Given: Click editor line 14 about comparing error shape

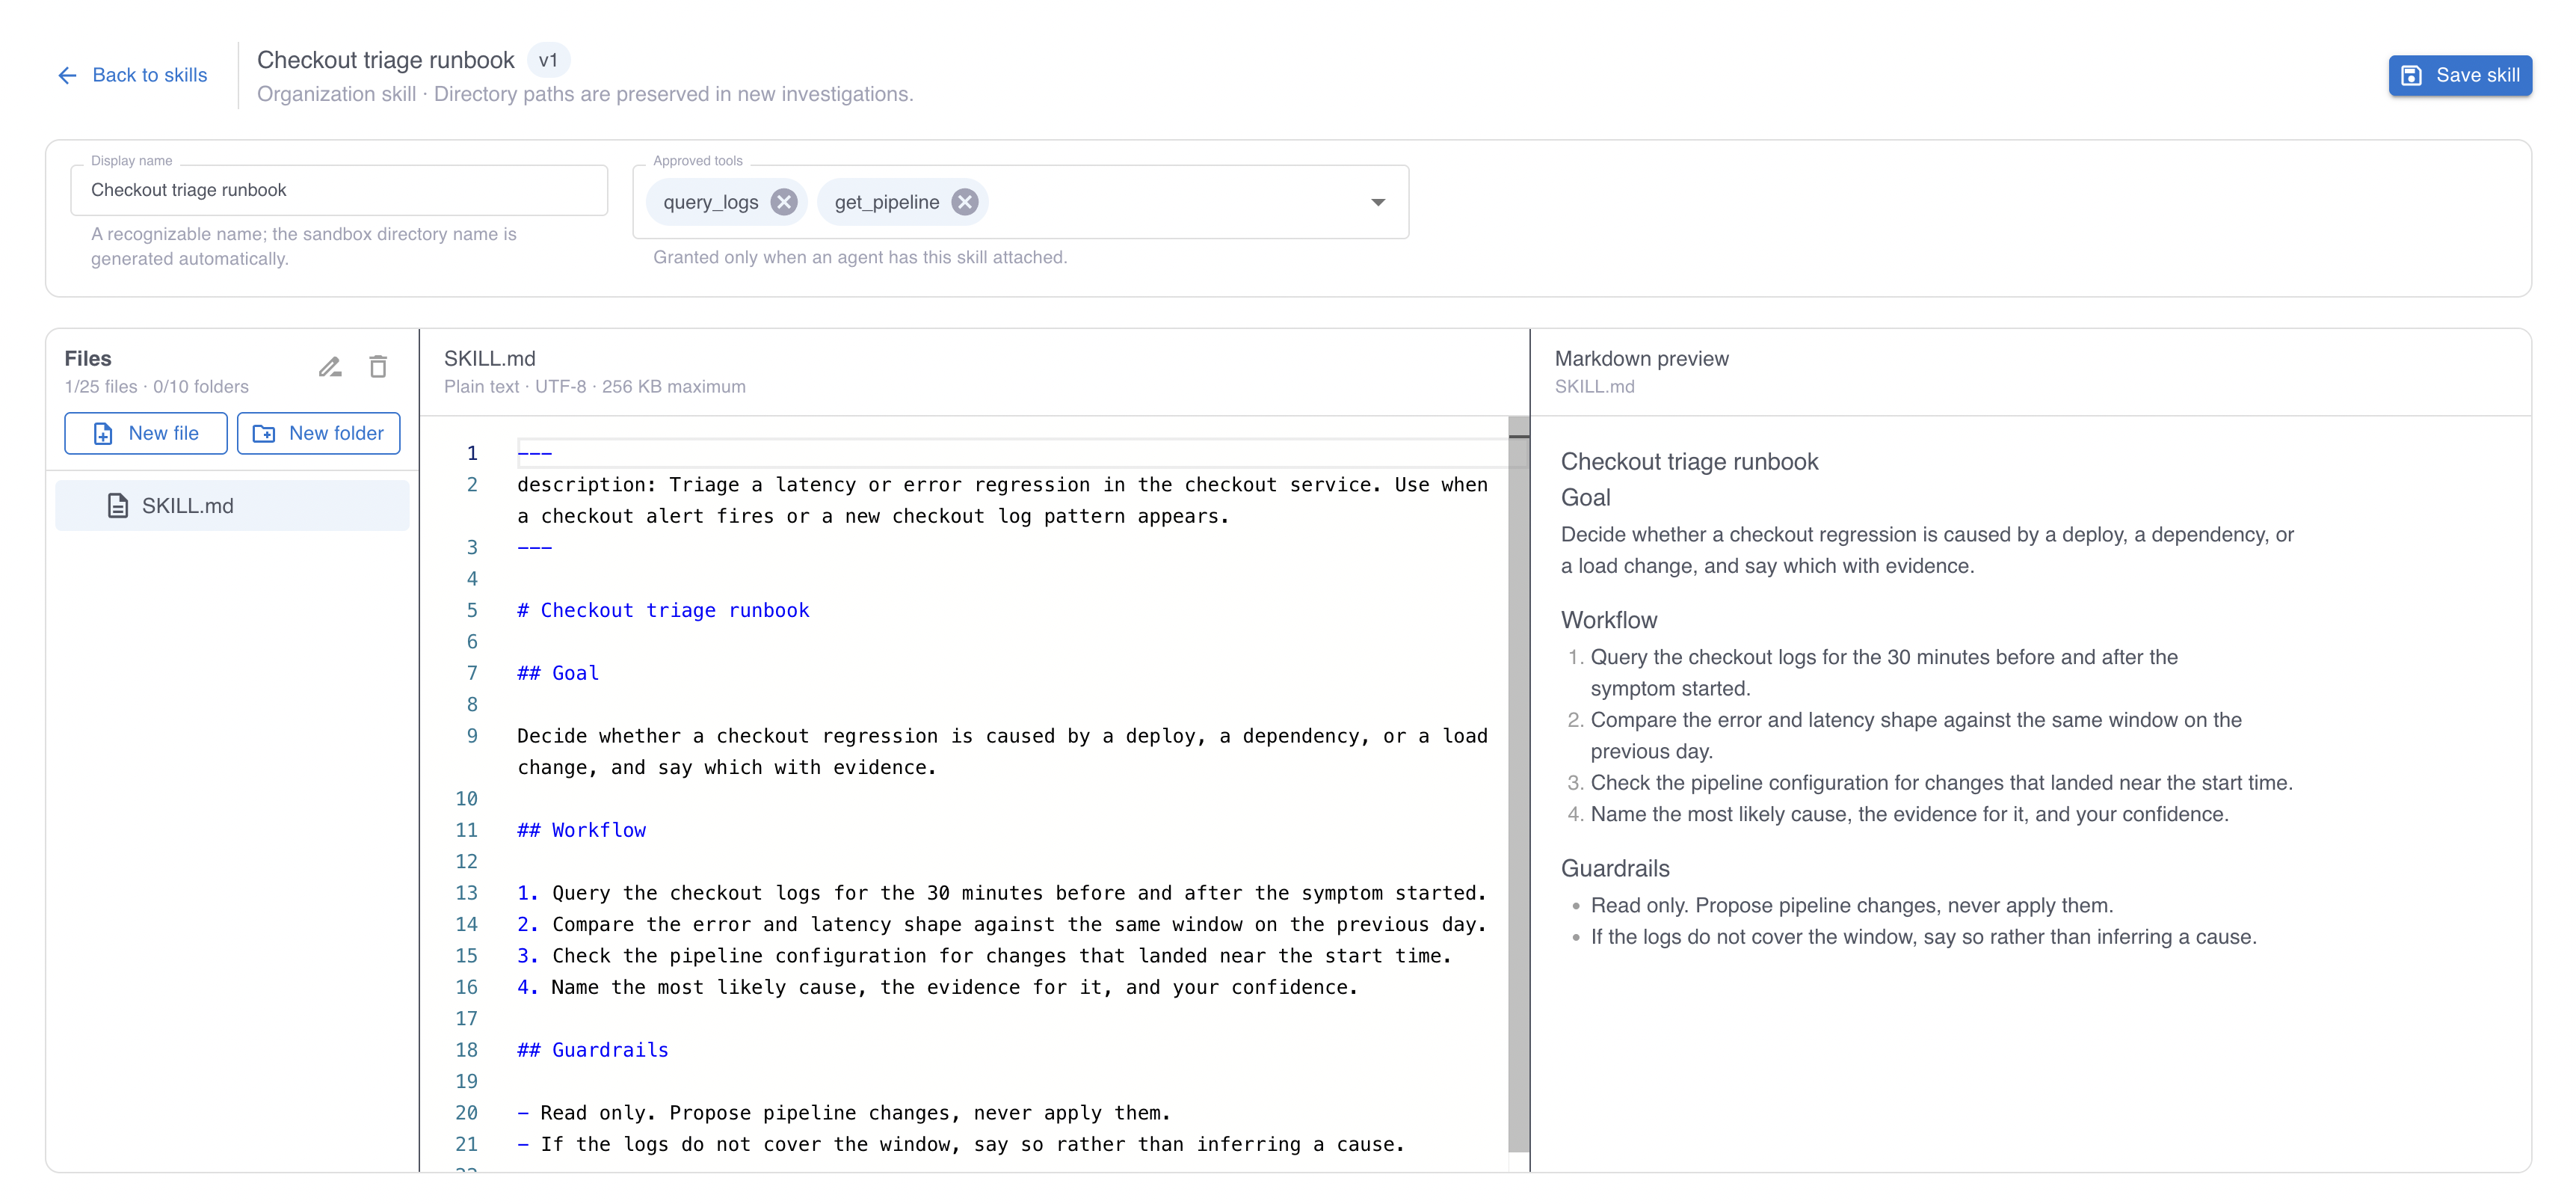Looking at the screenshot, I should click(x=1001, y=924).
